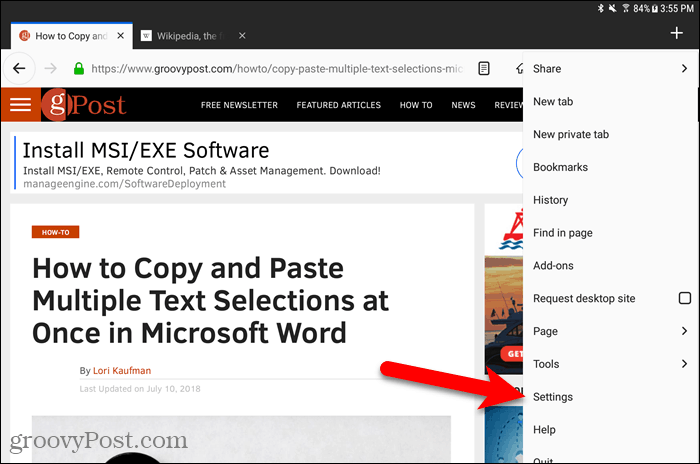Screen dimensions: 700x464
Task: Open a new tab with the plus icon
Action: tap(676, 33)
